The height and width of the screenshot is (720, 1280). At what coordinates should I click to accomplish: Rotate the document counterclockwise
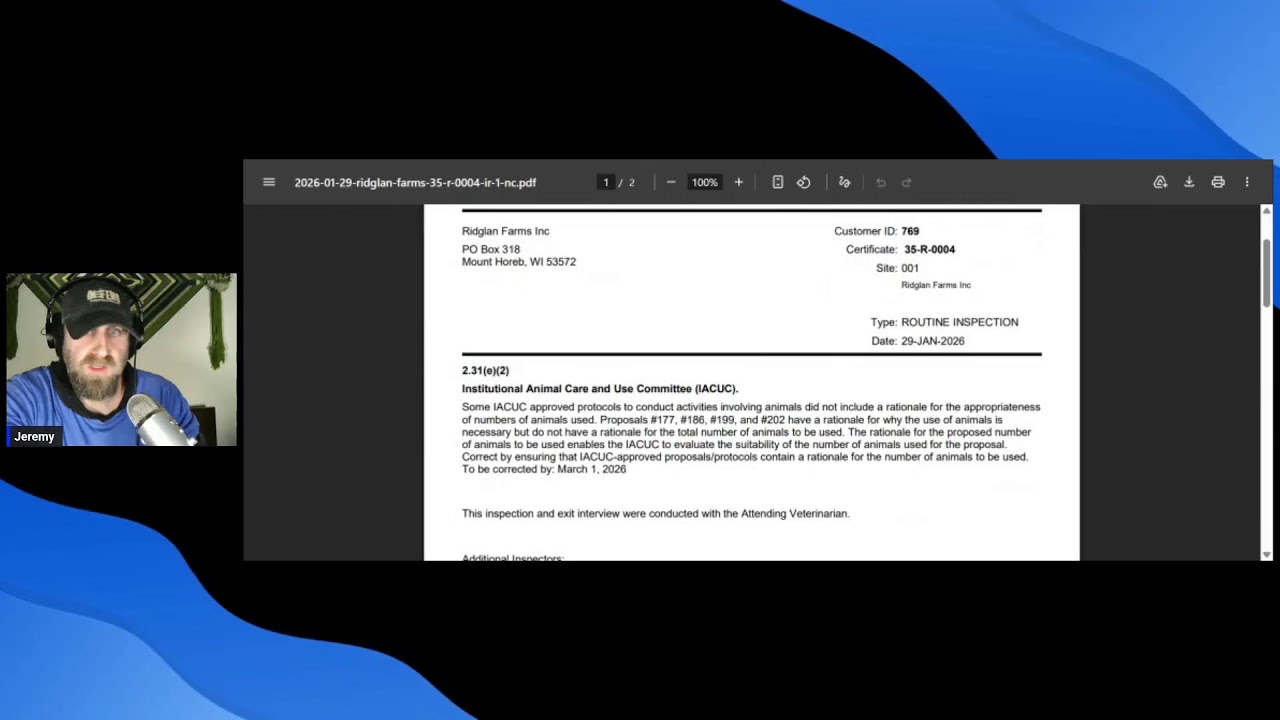[x=803, y=182]
